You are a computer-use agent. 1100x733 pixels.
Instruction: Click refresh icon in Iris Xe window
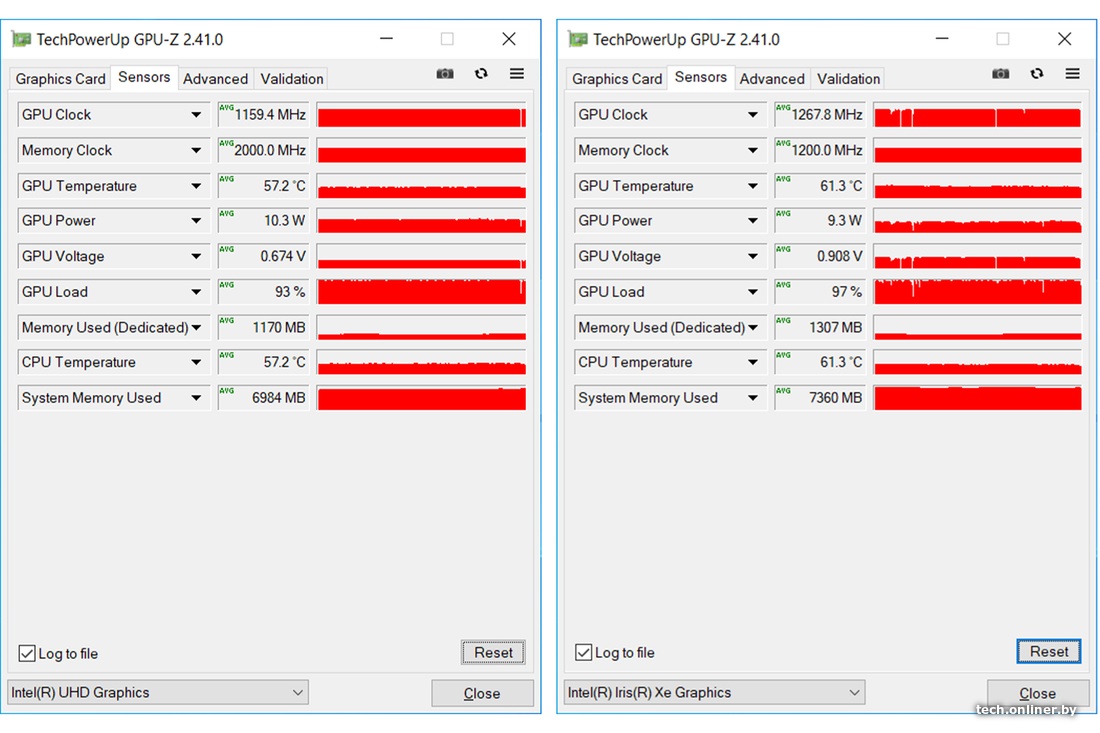coord(1037,74)
